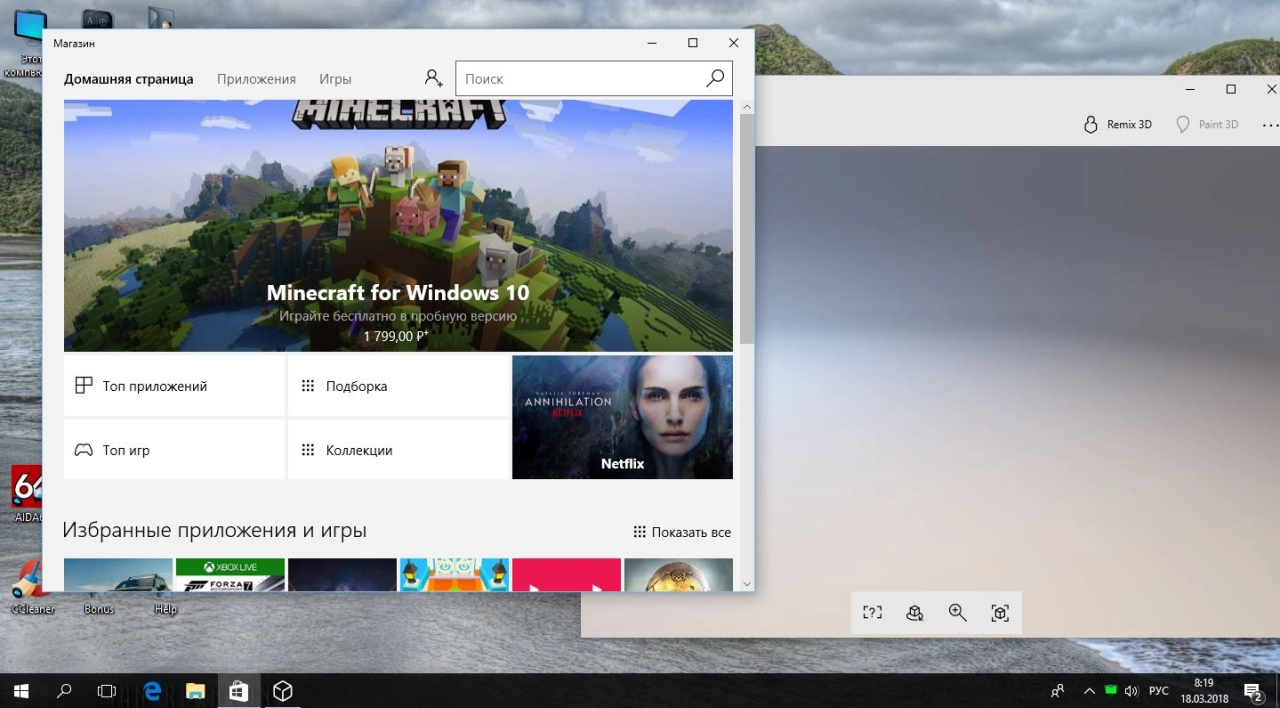Switch to the Приложения tab
The width and height of the screenshot is (1280, 708).
coord(256,79)
